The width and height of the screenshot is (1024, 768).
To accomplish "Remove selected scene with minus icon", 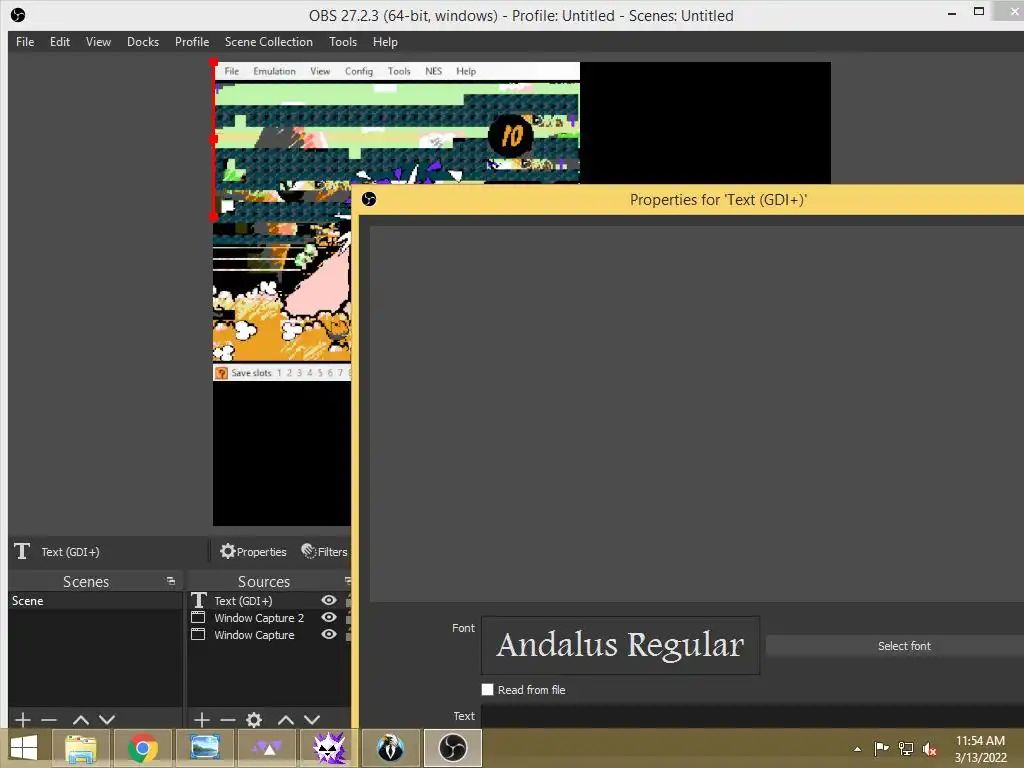I will point(49,720).
